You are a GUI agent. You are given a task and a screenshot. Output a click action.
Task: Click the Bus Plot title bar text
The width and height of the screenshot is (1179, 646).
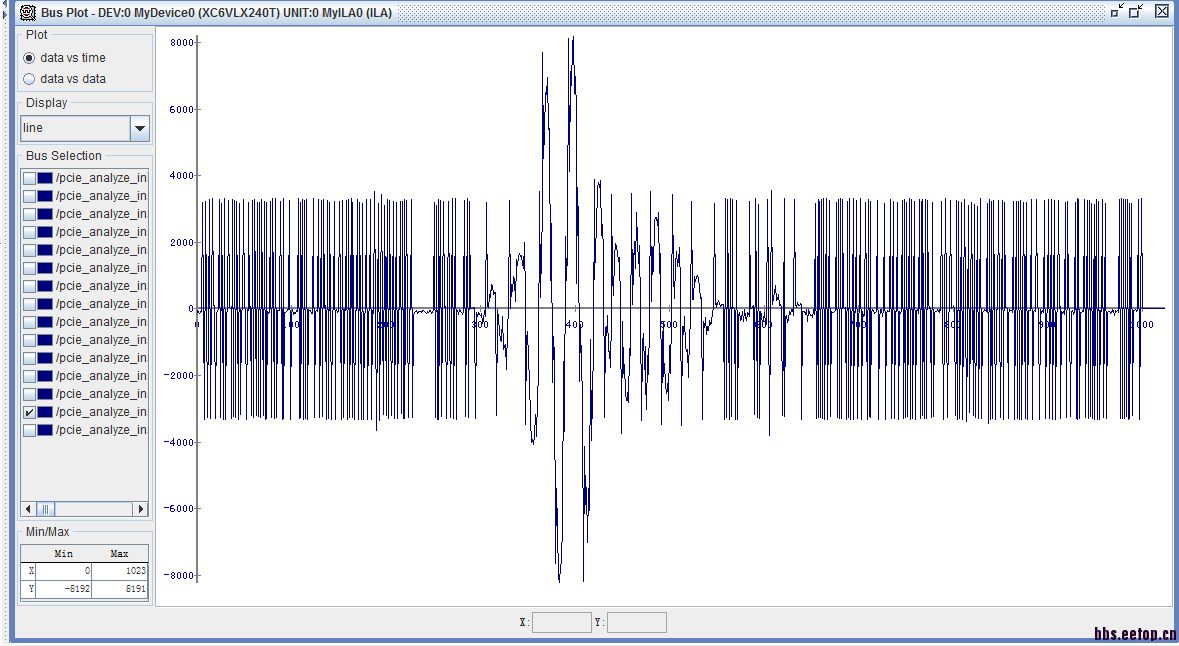[217, 13]
